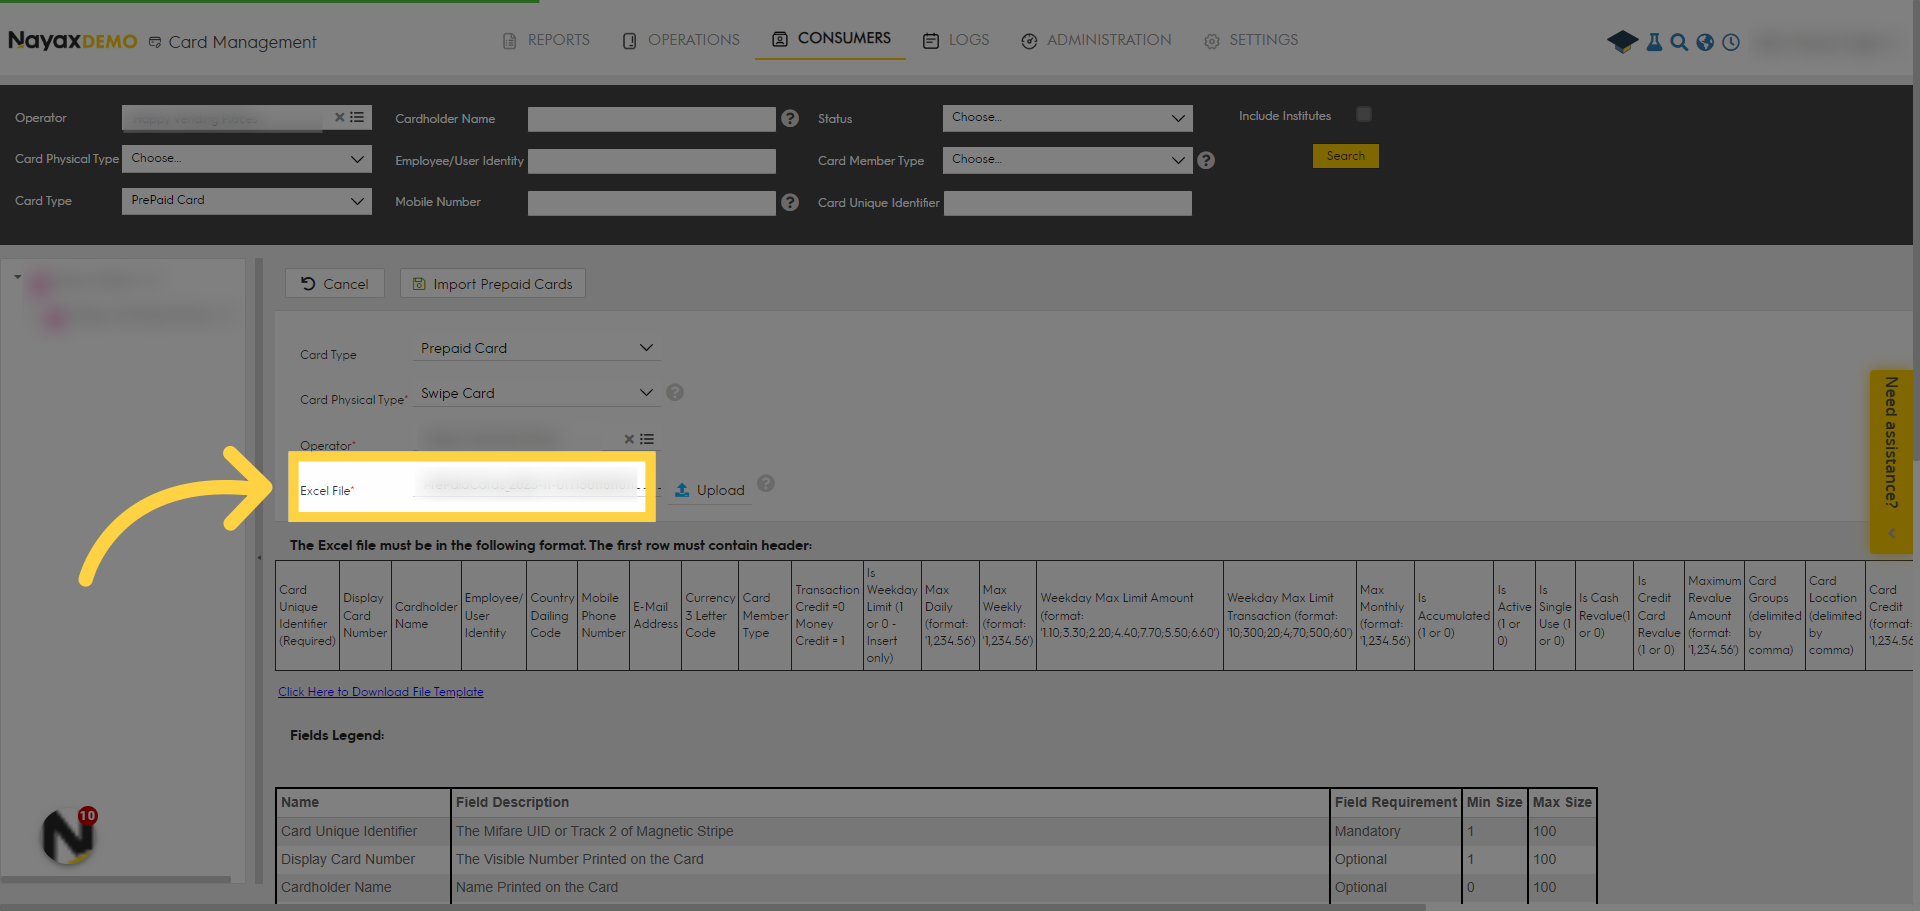1920x911 pixels.
Task: Click the left panel horizontal scrollbar
Action: click(116, 880)
